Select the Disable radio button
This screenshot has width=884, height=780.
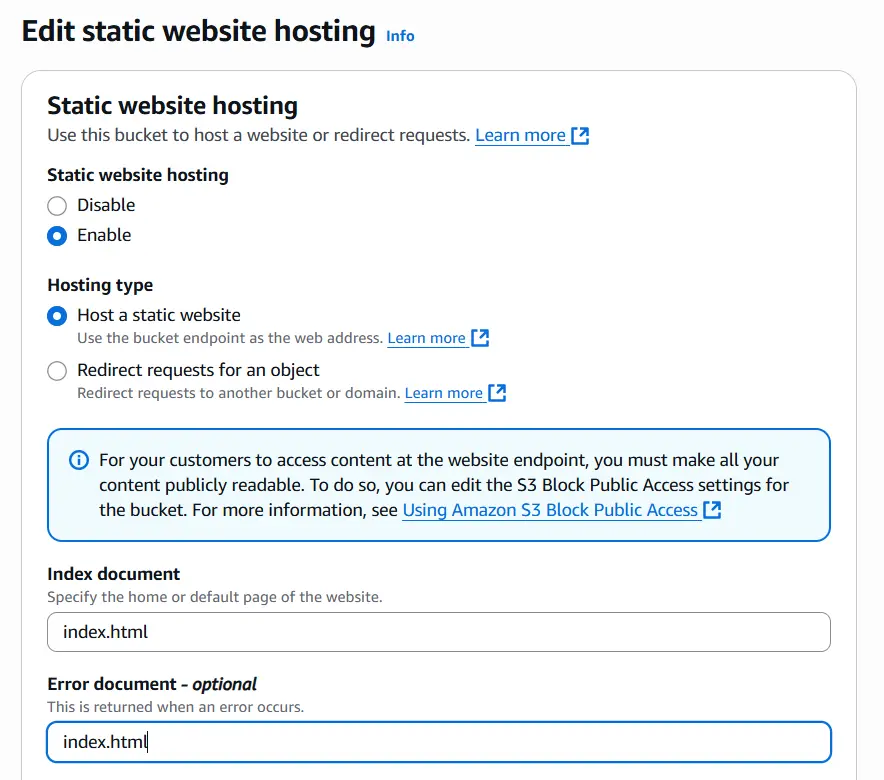pos(58,205)
